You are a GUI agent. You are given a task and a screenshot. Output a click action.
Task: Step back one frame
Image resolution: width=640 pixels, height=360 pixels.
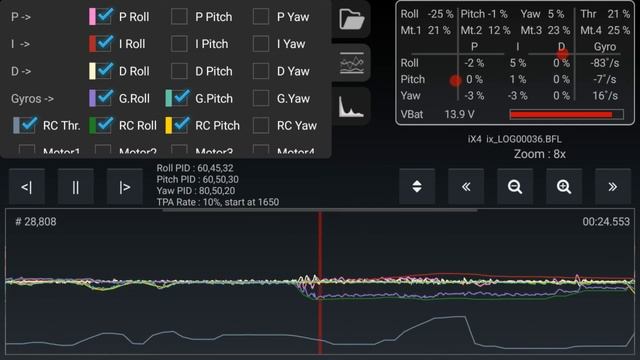(x=27, y=187)
